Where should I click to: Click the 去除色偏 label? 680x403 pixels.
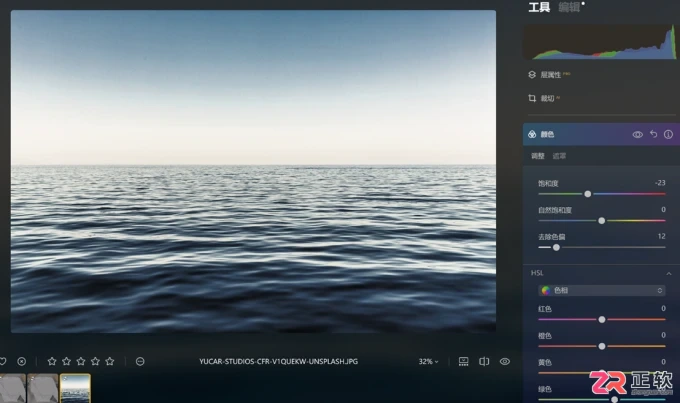pyautogui.click(x=552, y=237)
